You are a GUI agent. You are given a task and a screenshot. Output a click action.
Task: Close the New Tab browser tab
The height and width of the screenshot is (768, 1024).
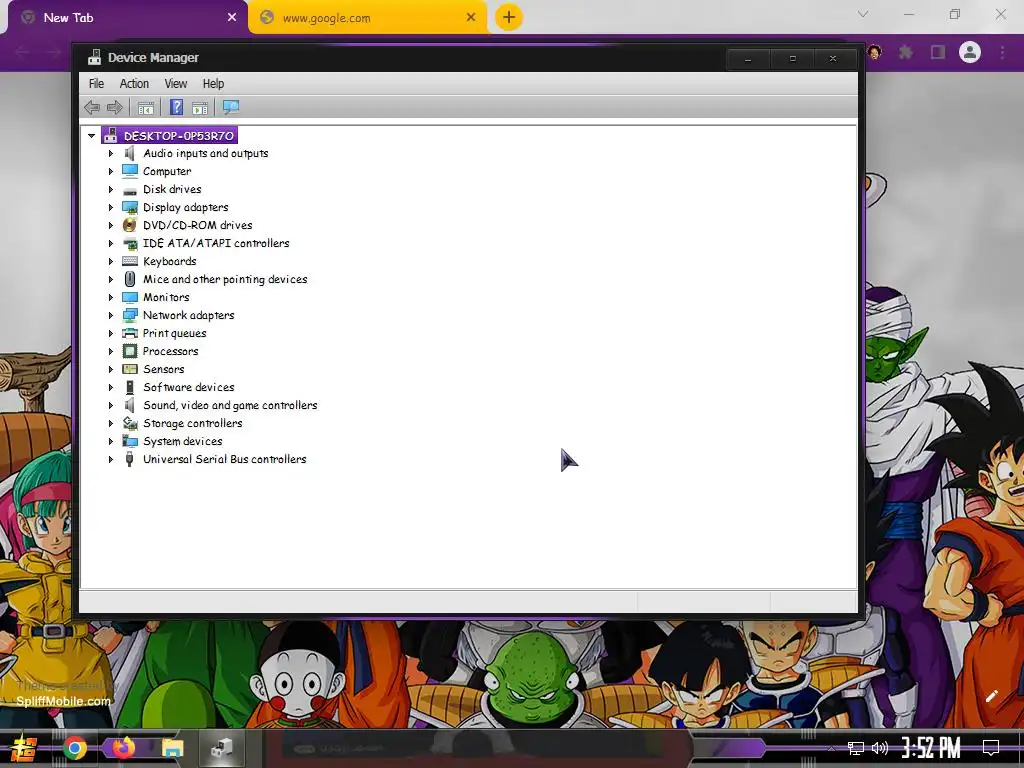click(x=232, y=18)
